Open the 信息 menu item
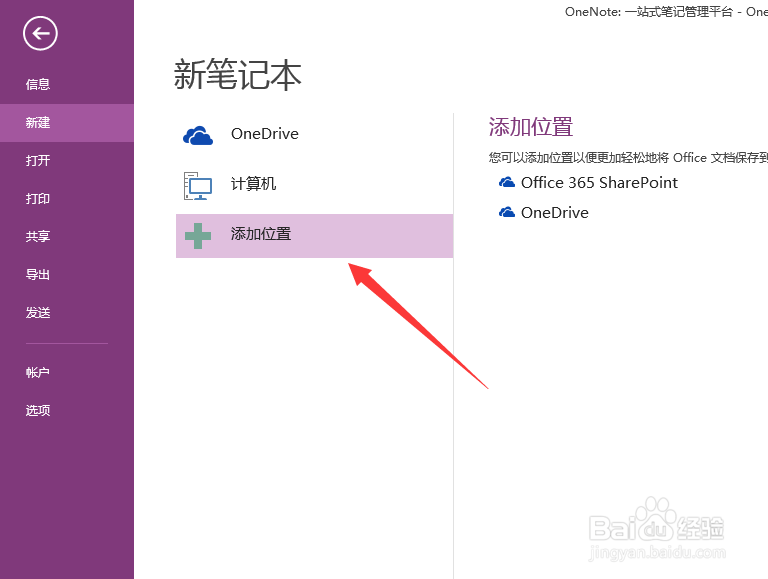 tap(67, 84)
